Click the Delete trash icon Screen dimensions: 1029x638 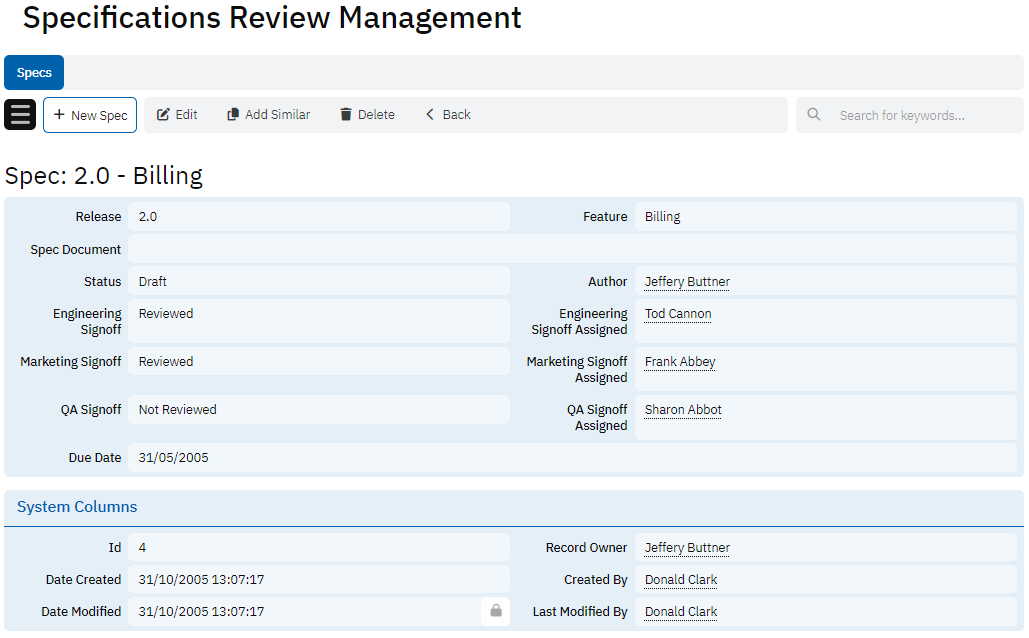pyautogui.click(x=346, y=115)
